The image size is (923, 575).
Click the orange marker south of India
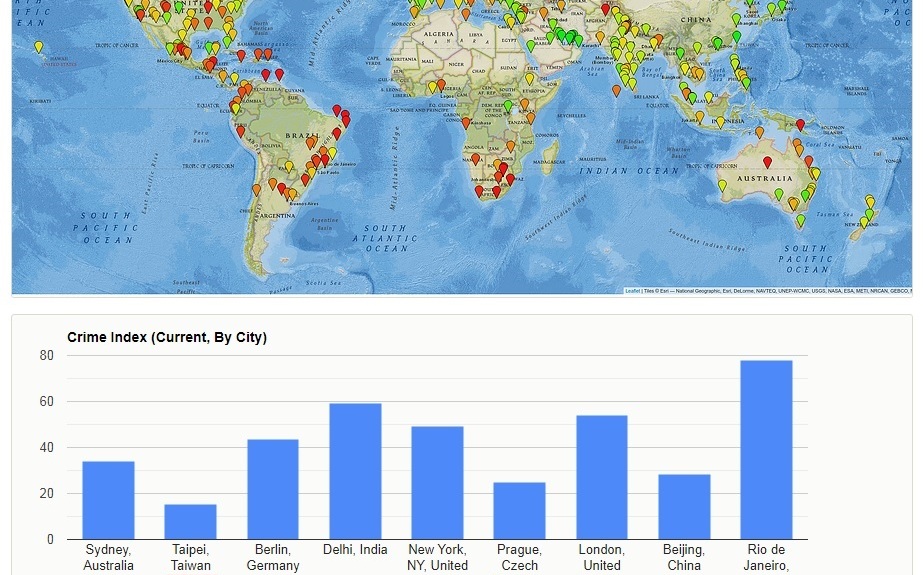pyautogui.click(x=616, y=90)
